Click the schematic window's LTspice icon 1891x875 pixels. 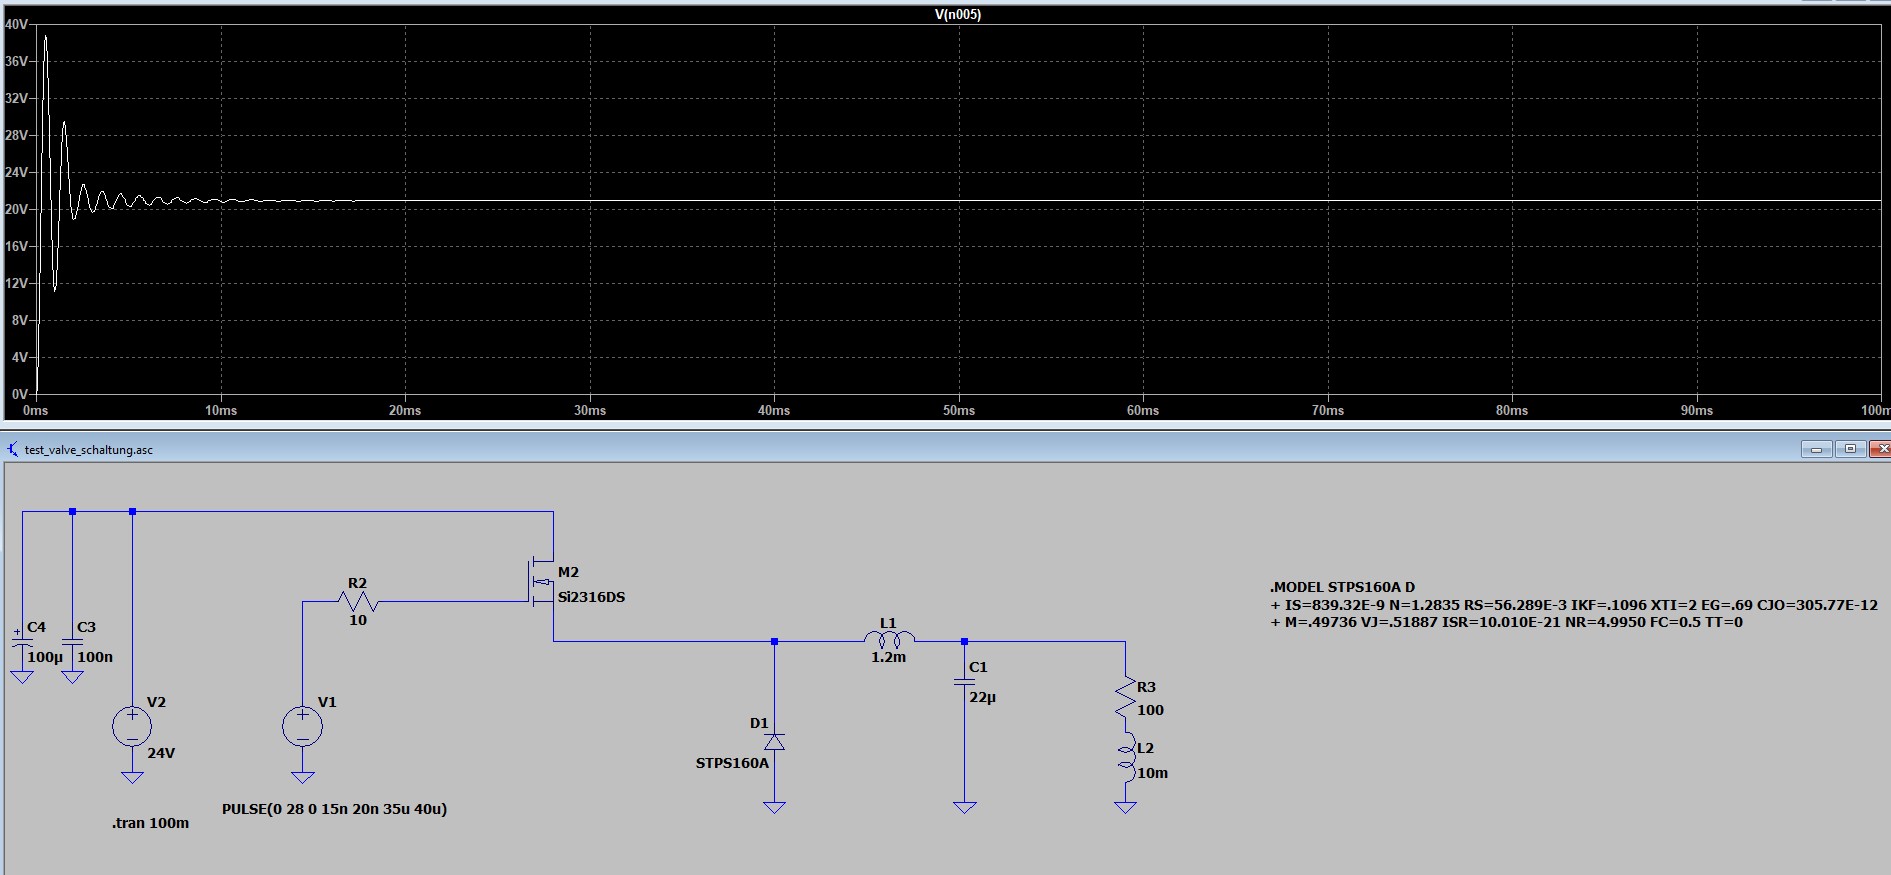pyautogui.click(x=13, y=450)
